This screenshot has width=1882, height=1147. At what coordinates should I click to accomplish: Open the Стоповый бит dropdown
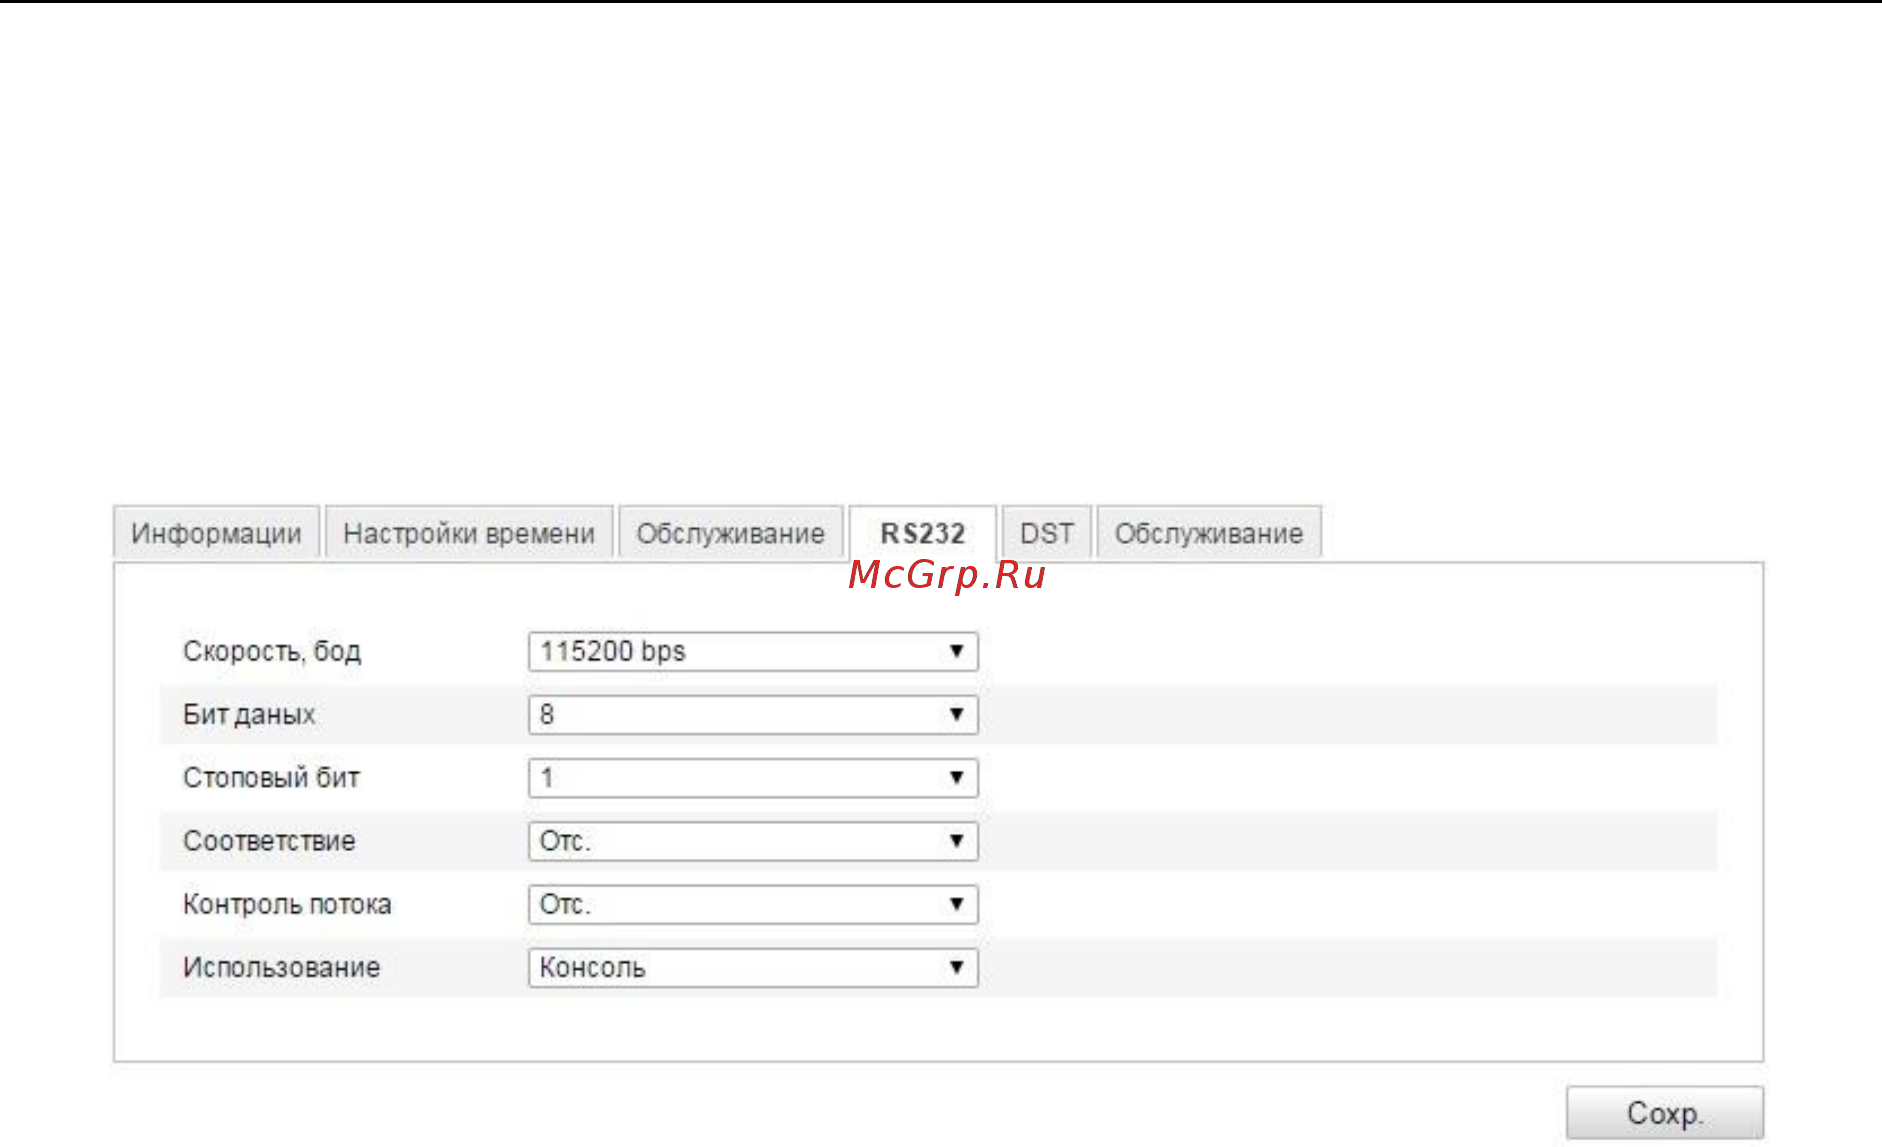click(753, 778)
